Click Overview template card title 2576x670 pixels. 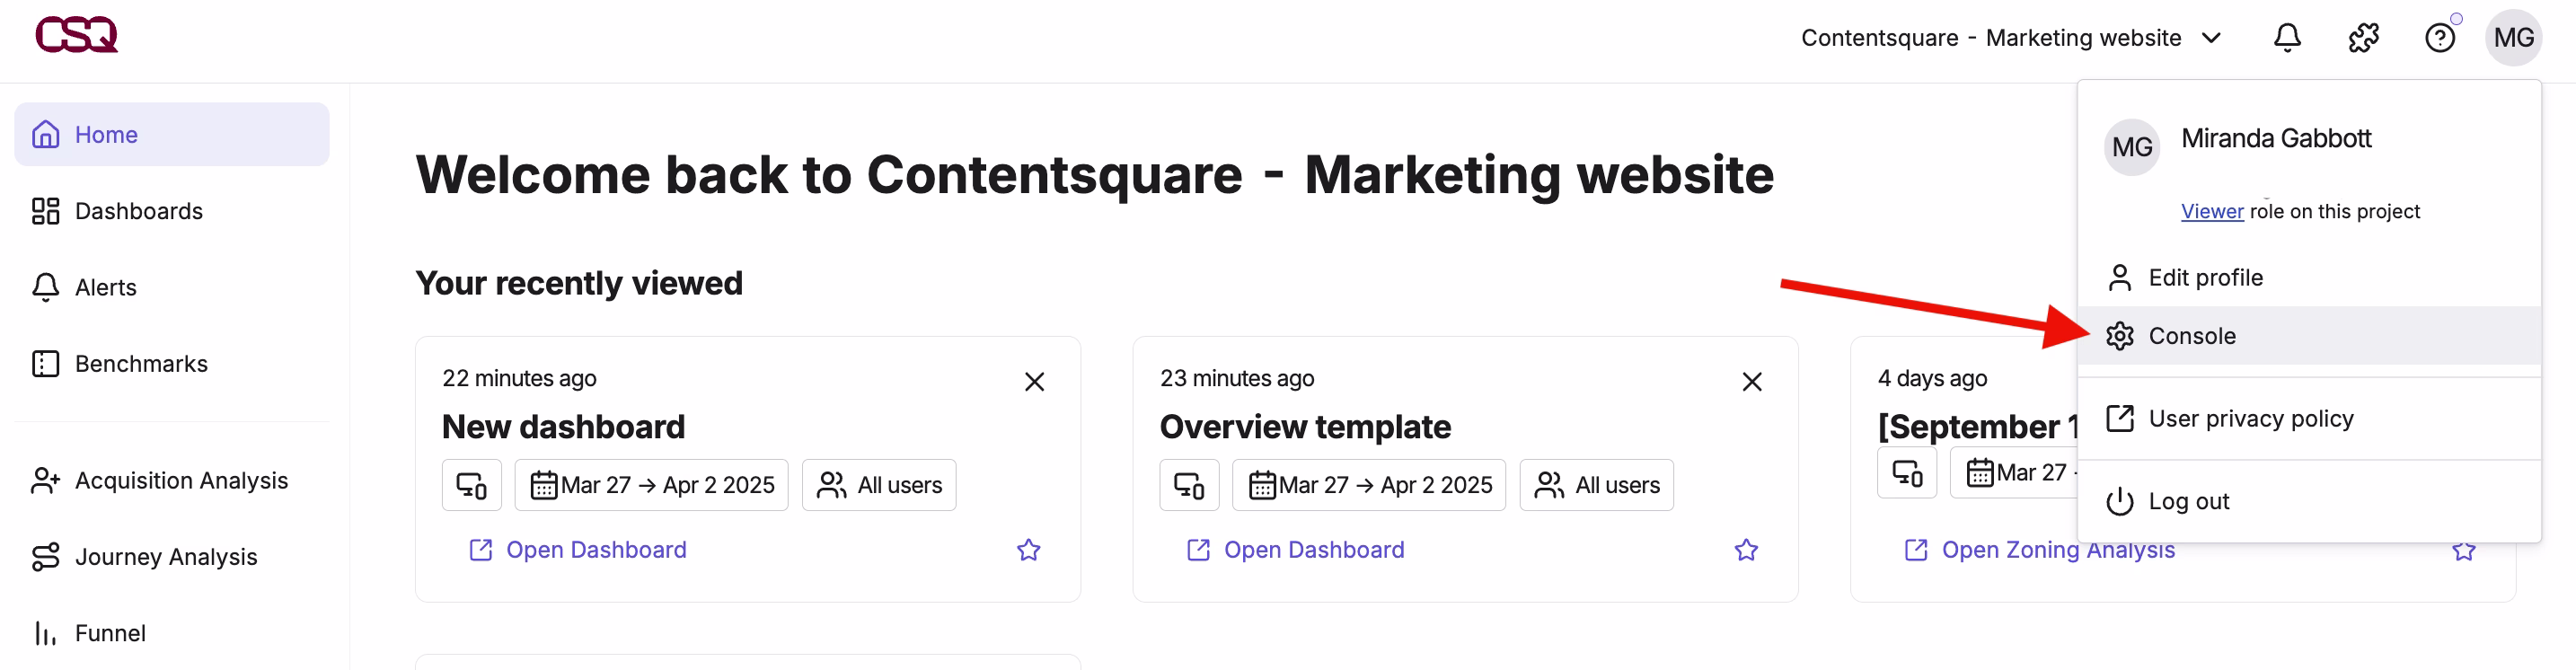pos(1304,427)
